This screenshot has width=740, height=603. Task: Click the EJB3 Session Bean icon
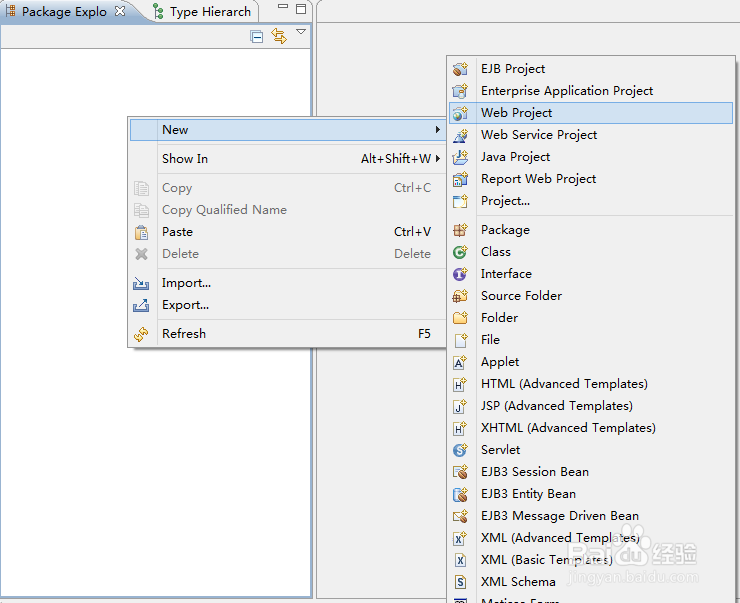click(x=460, y=472)
